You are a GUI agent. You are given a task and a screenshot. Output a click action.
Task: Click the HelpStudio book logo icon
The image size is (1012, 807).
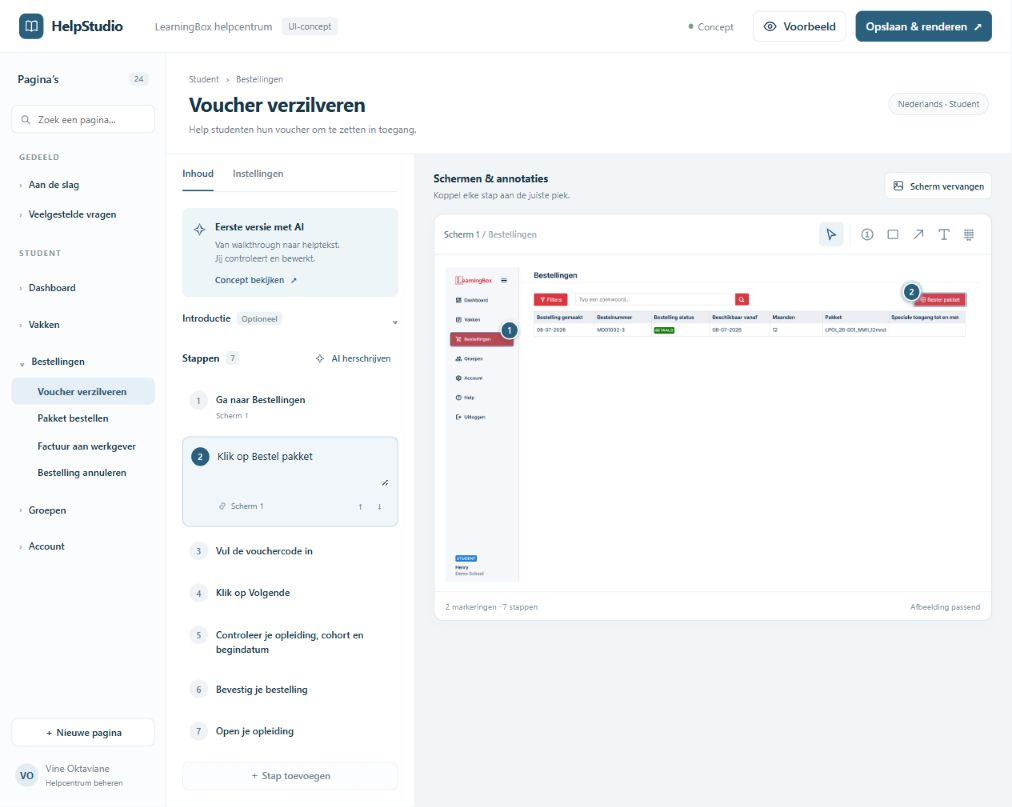pyautogui.click(x=31, y=26)
